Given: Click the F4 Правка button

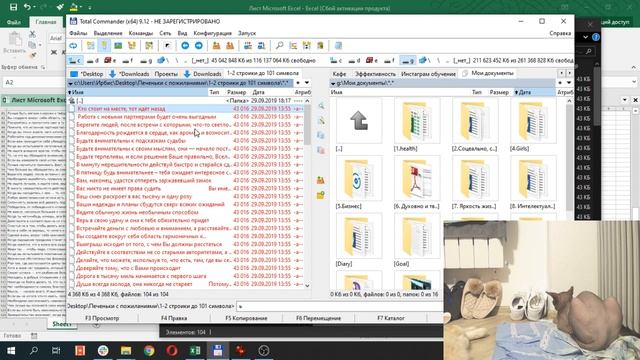Looking at the screenshot, I should [x=174, y=318].
